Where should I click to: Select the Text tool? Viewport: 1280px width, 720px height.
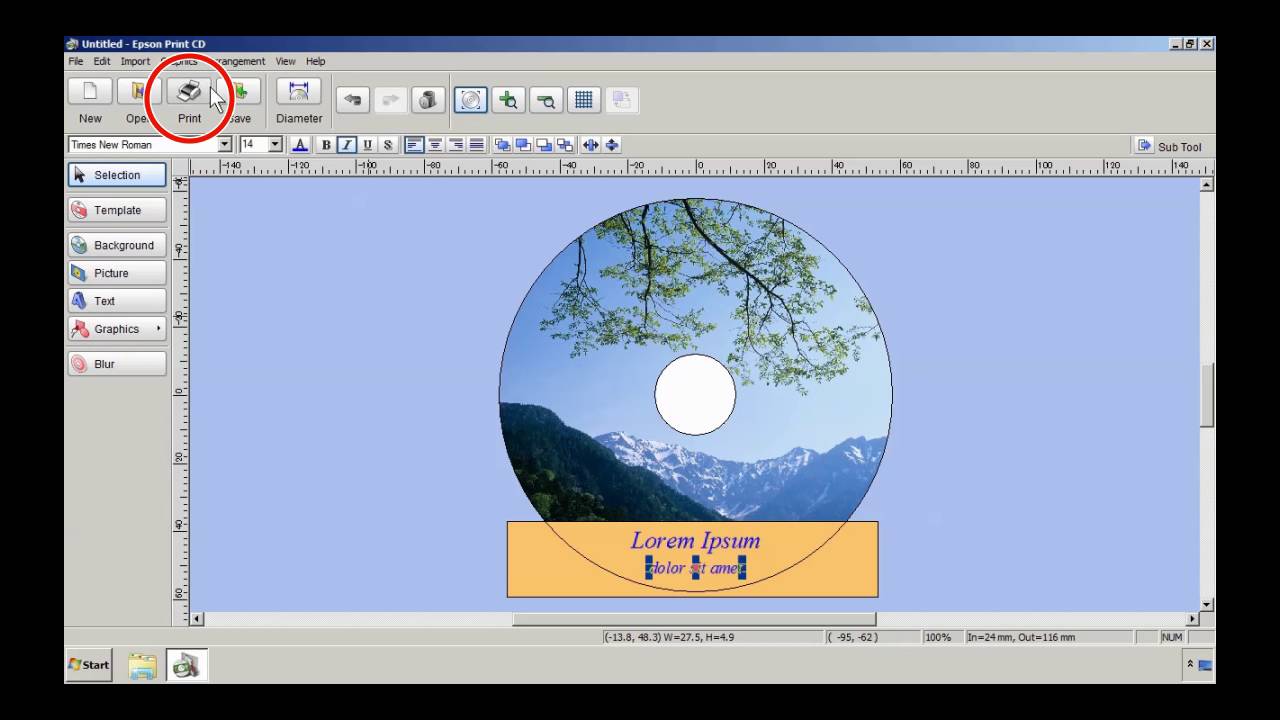click(117, 301)
